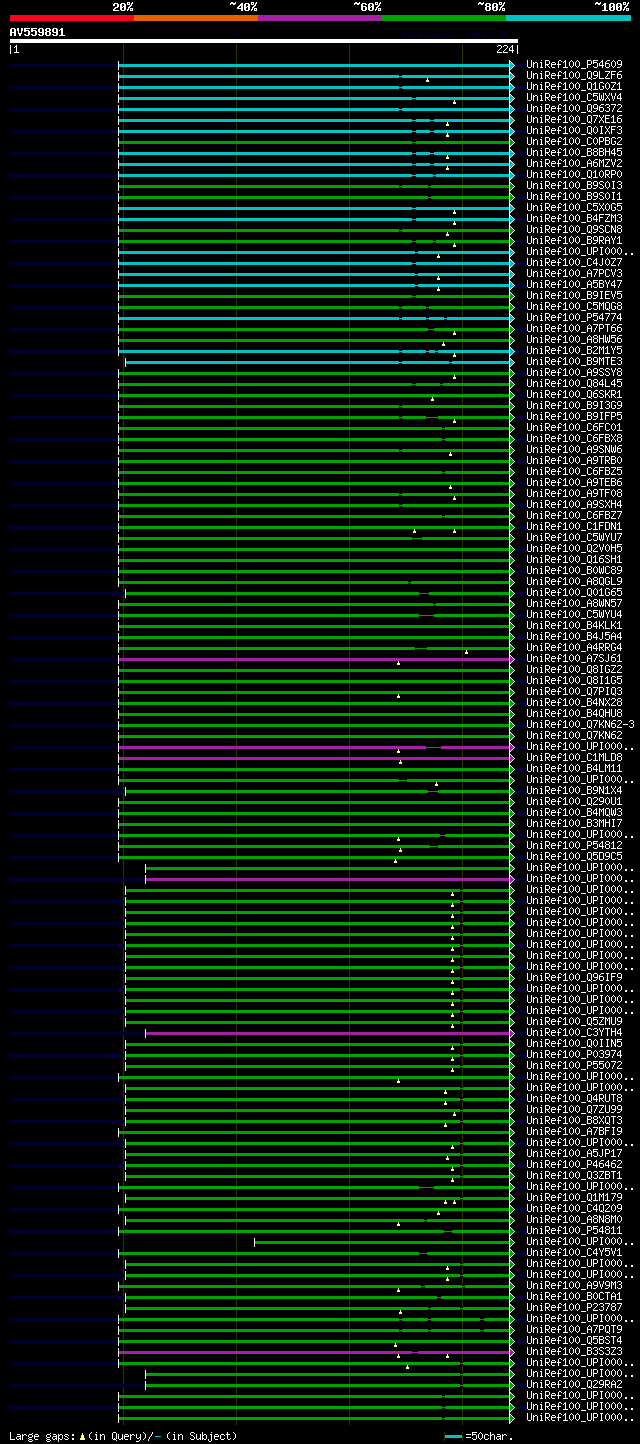Click the orange ~40% legend color segment
The image size is (640, 1444).
[x=196, y=18]
